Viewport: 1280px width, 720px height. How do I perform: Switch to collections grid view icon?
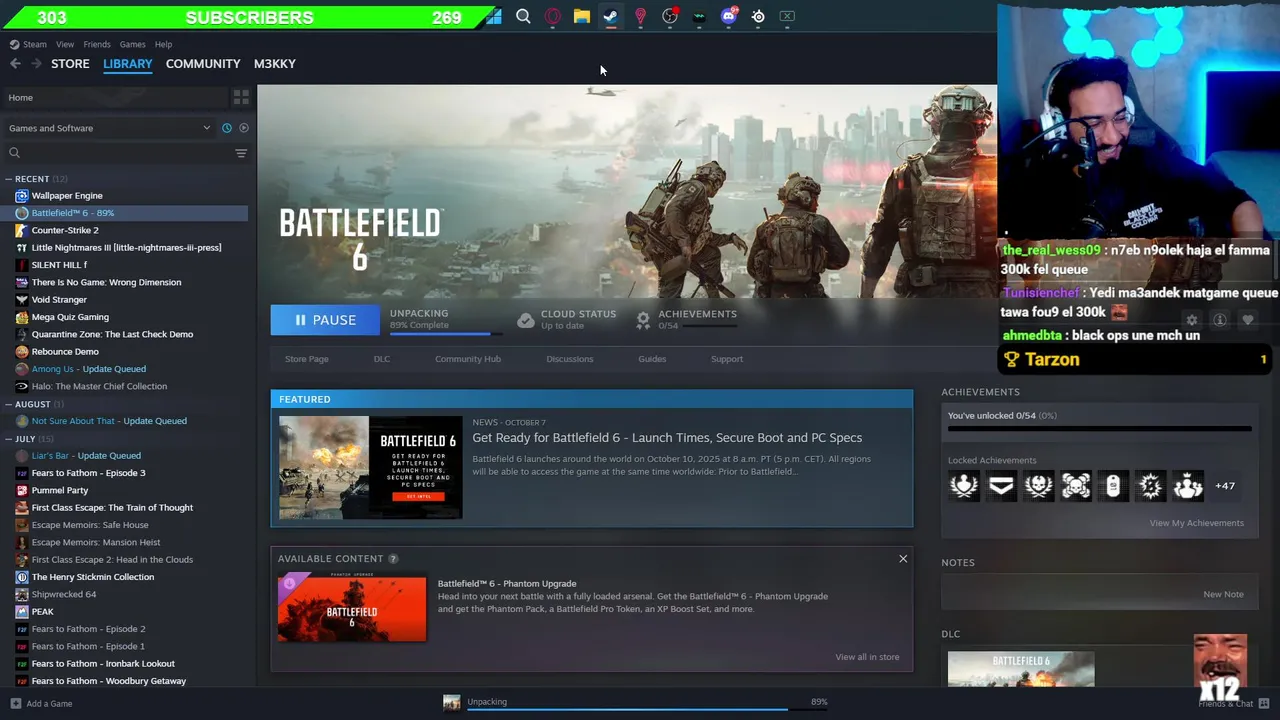tap(241, 97)
